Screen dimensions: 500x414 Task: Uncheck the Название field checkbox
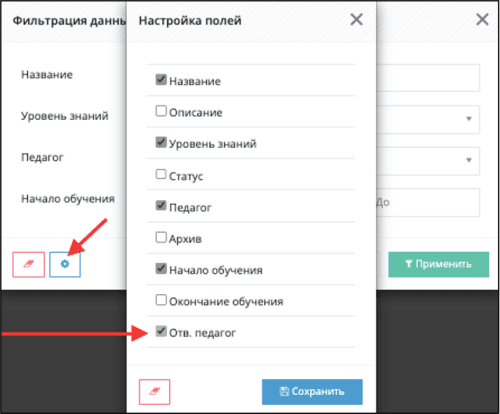pyautogui.click(x=161, y=80)
